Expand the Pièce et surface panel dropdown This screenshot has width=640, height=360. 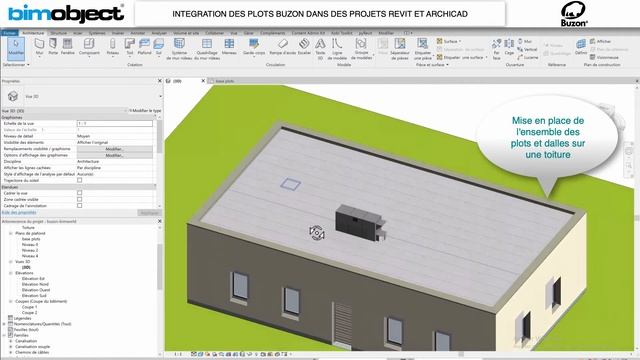click(432, 65)
